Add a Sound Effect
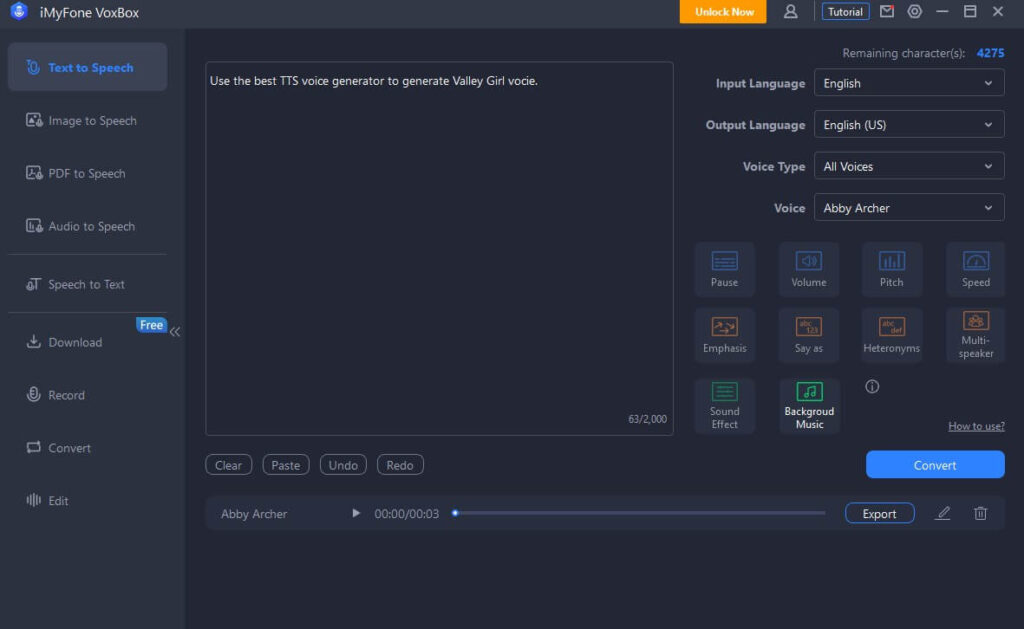Image resolution: width=1024 pixels, height=629 pixels. 724,406
